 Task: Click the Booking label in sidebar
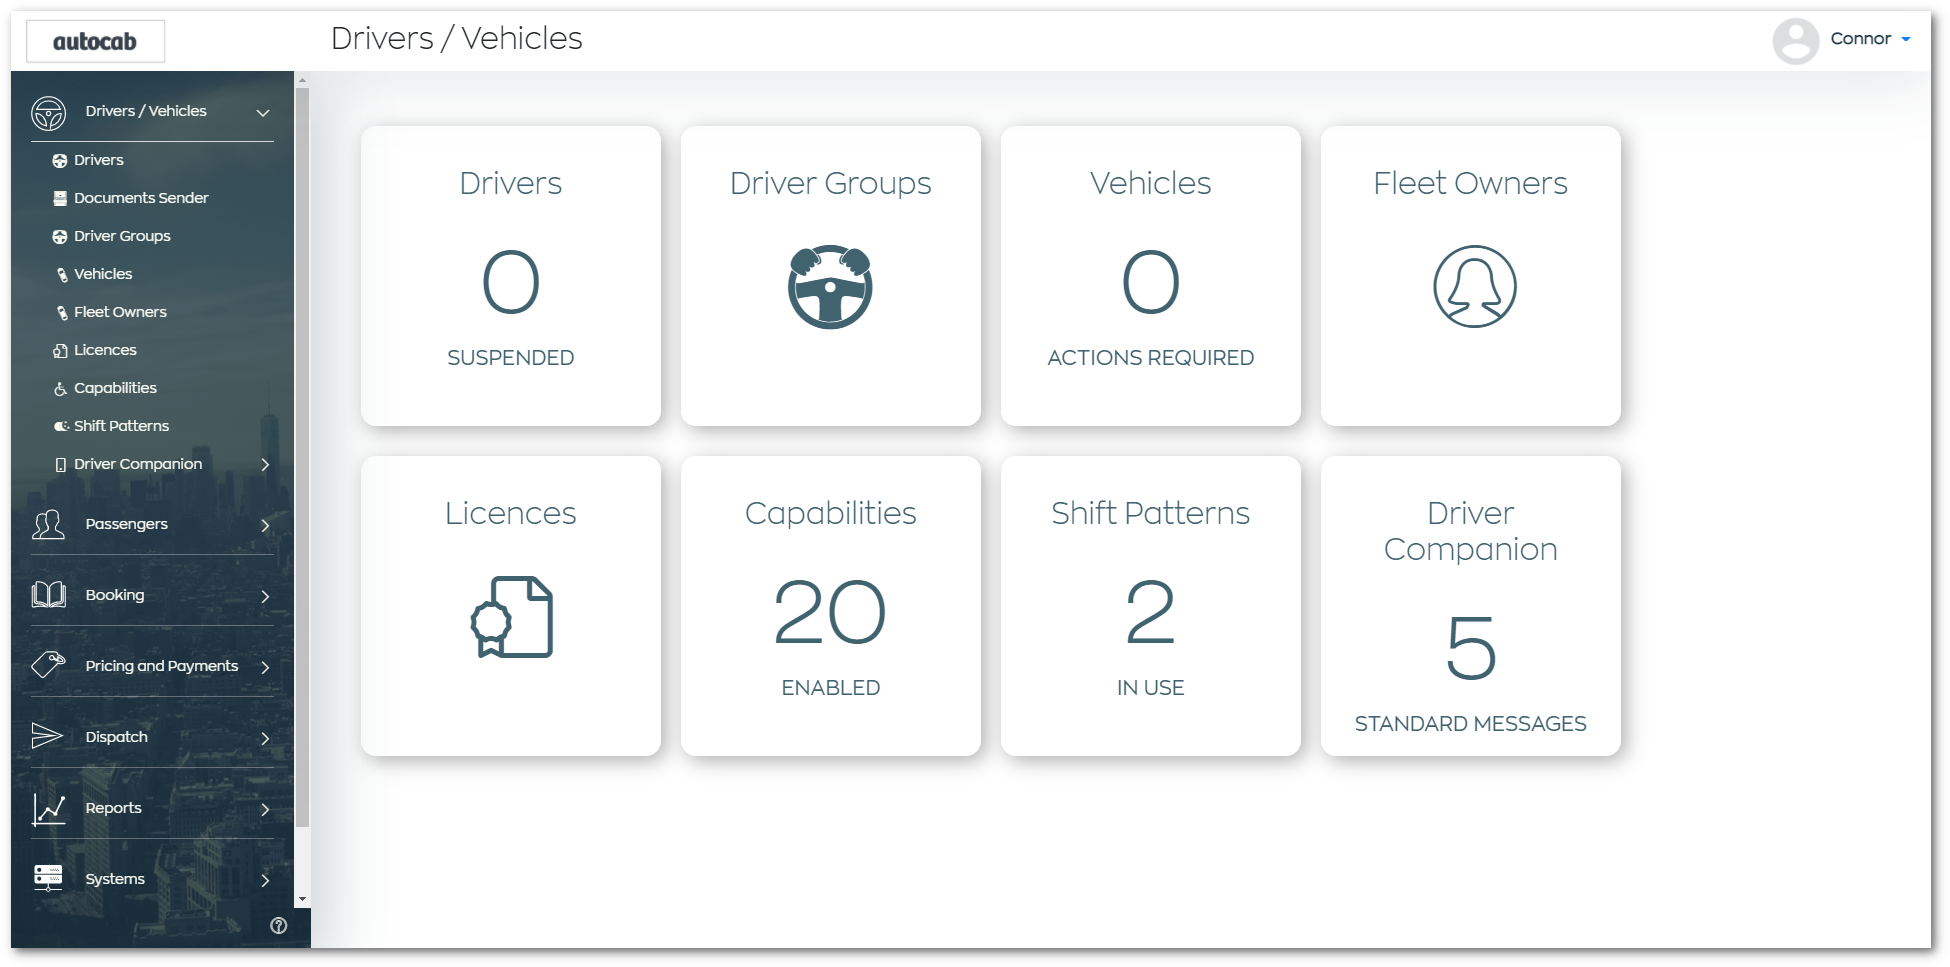(x=115, y=595)
